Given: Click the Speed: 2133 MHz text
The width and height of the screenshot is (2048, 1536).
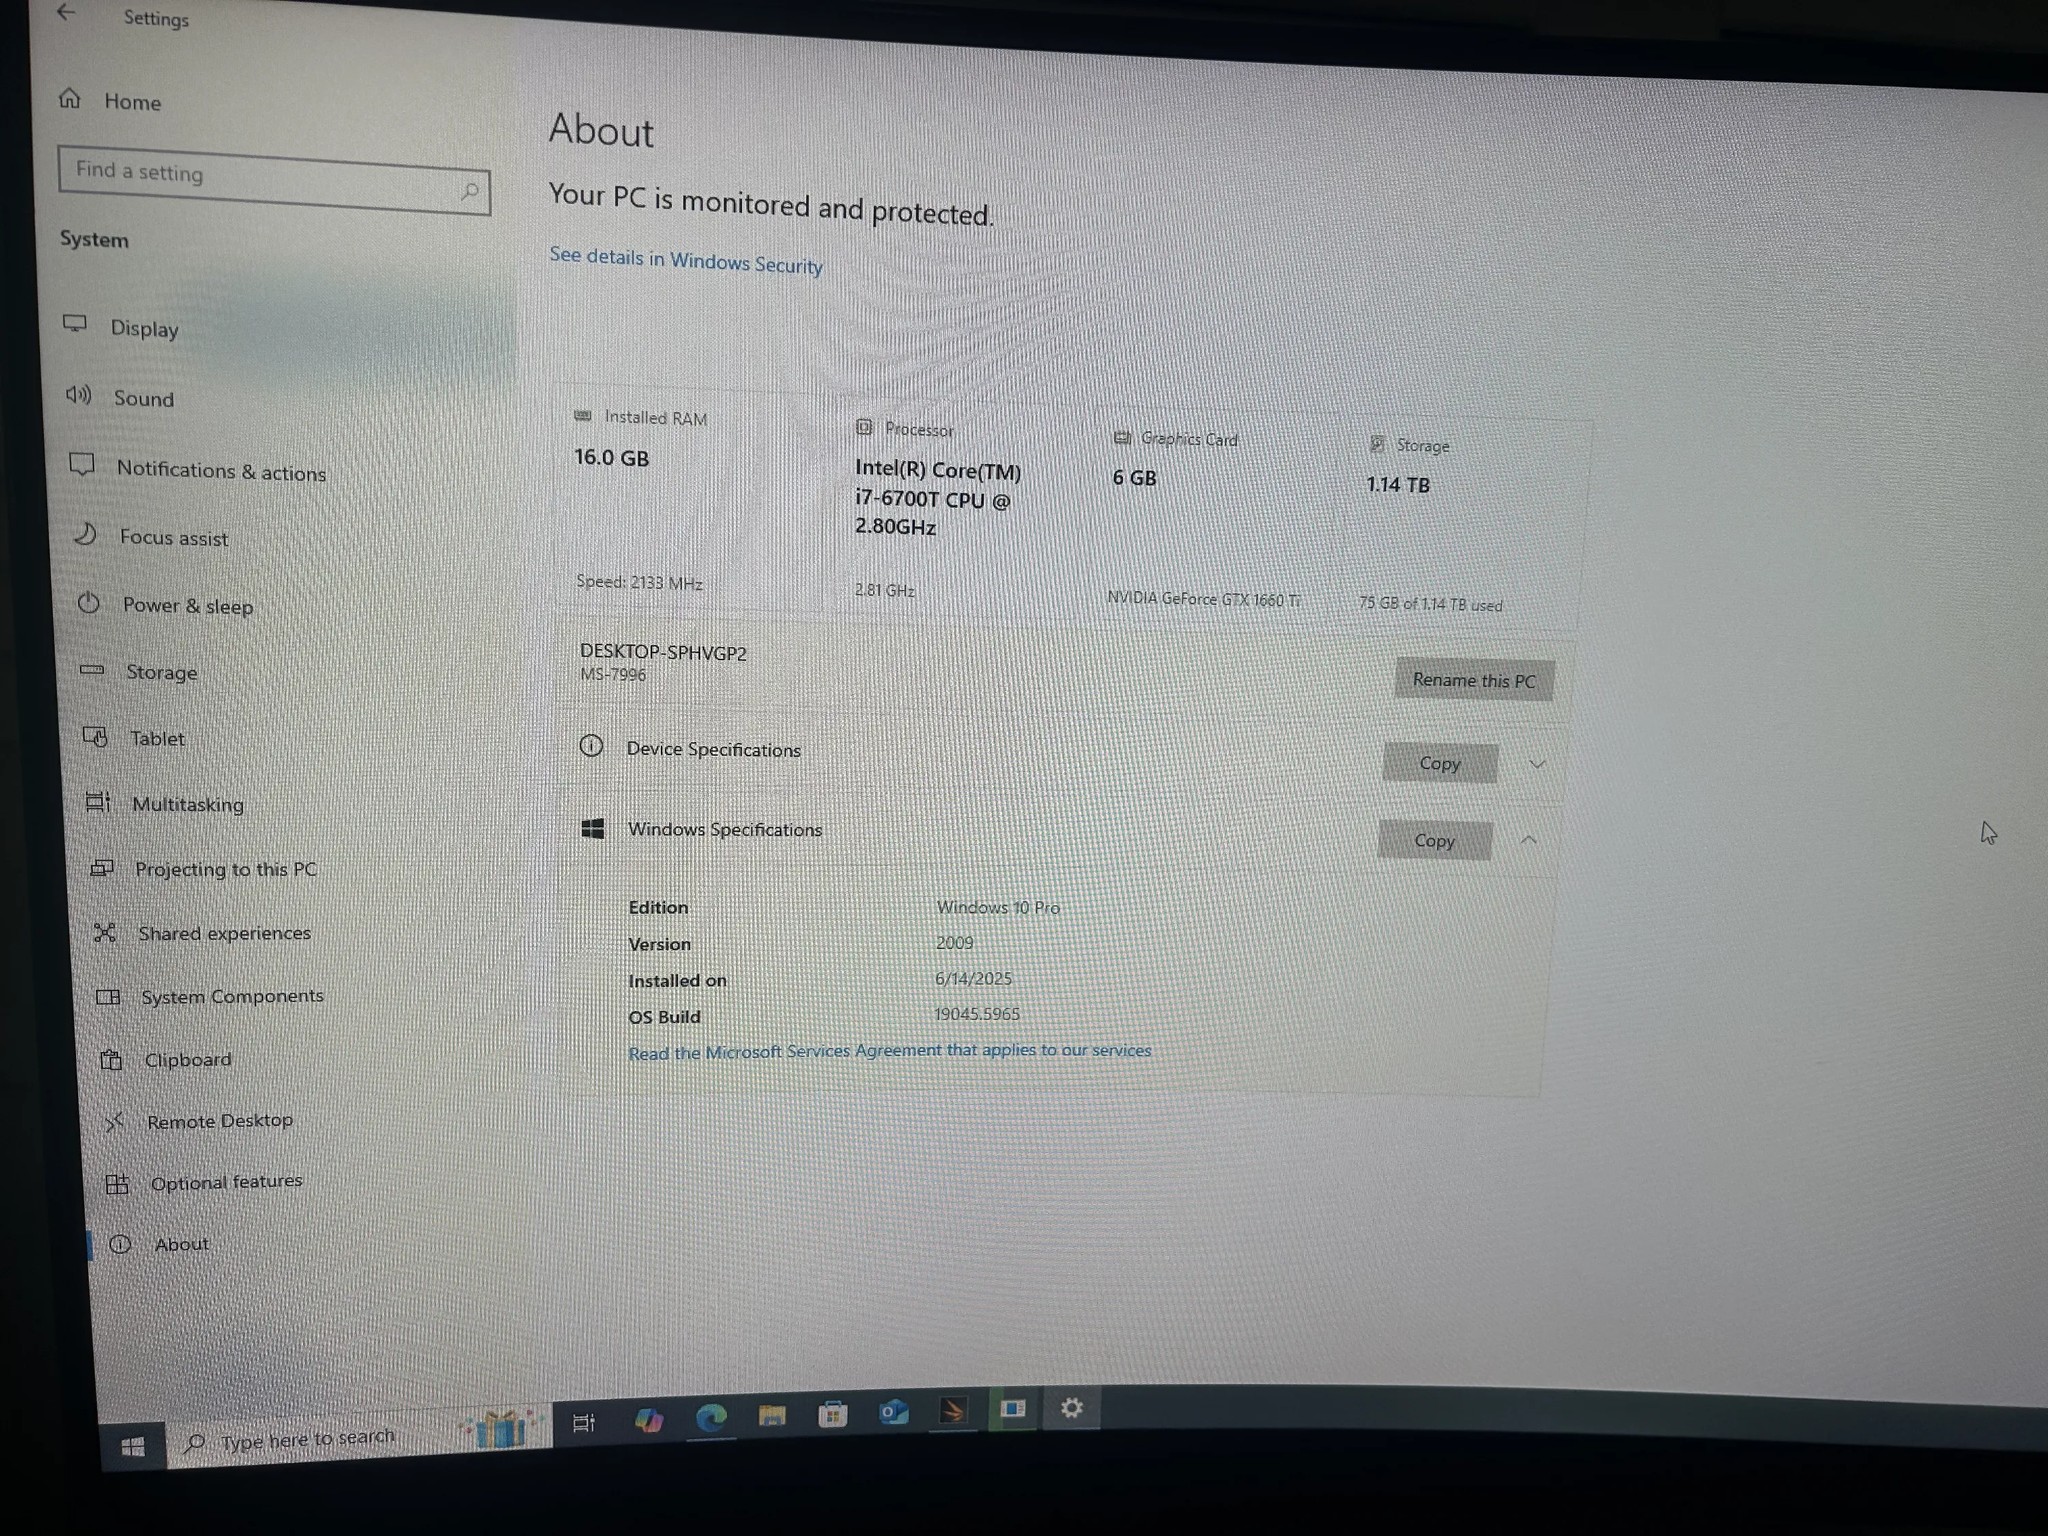Looking at the screenshot, I should tap(639, 582).
